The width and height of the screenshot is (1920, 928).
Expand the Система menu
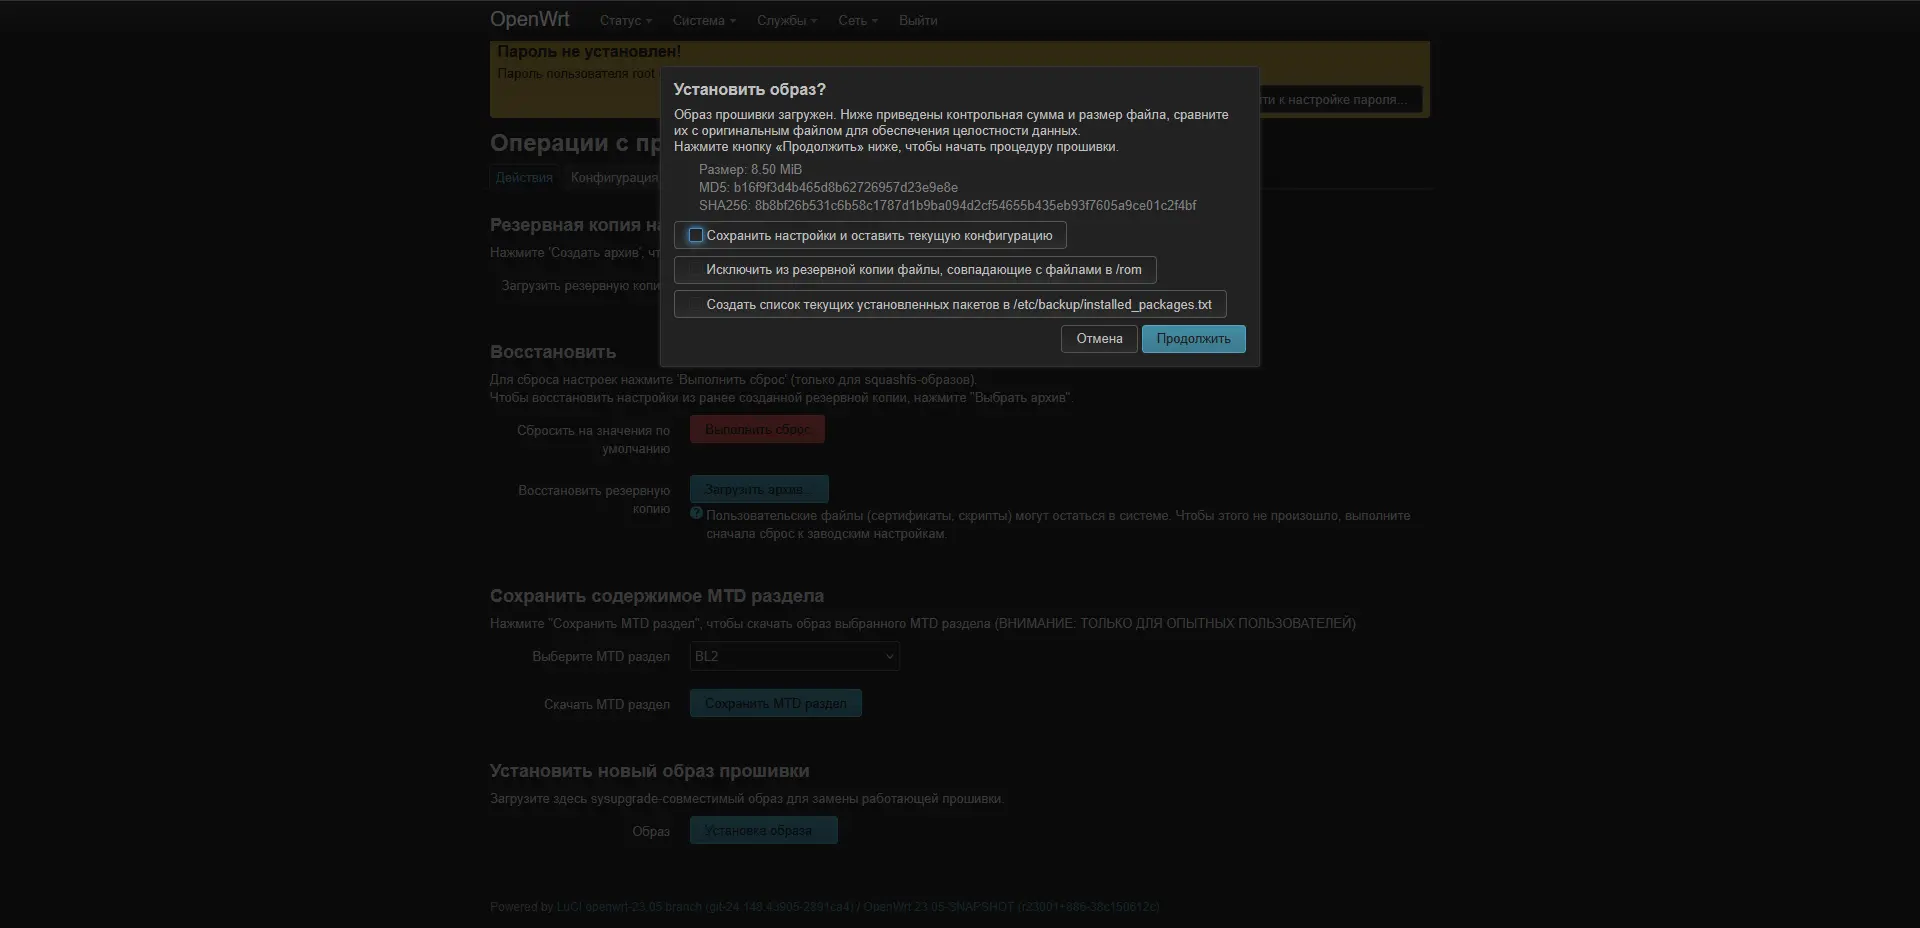[x=704, y=21]
